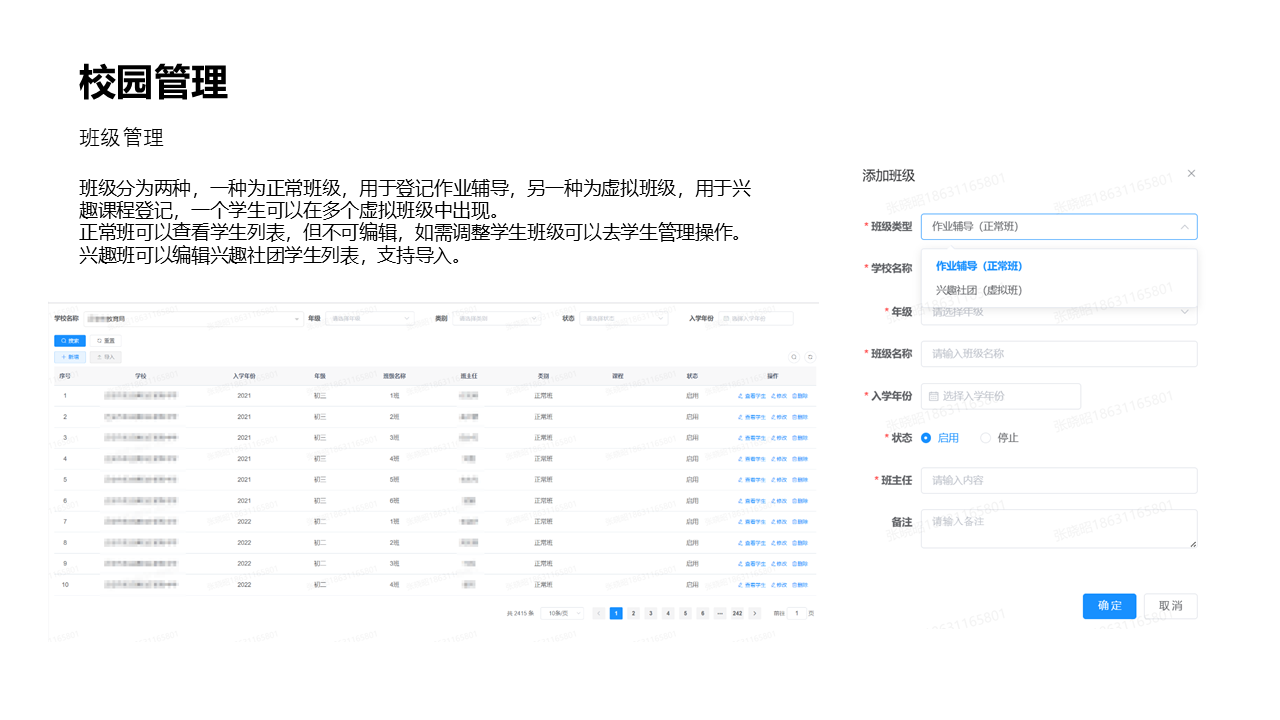
Task: Open the 年级 filter dropdown in list
Action: pyautogui.click(x=370, y=318)
